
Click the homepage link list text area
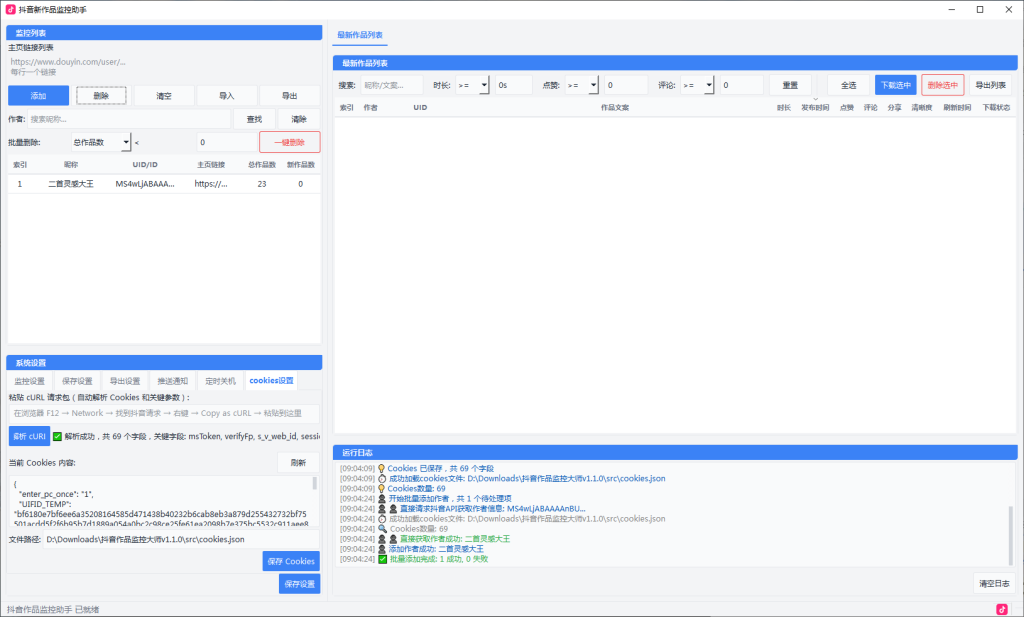pos(164,67)
